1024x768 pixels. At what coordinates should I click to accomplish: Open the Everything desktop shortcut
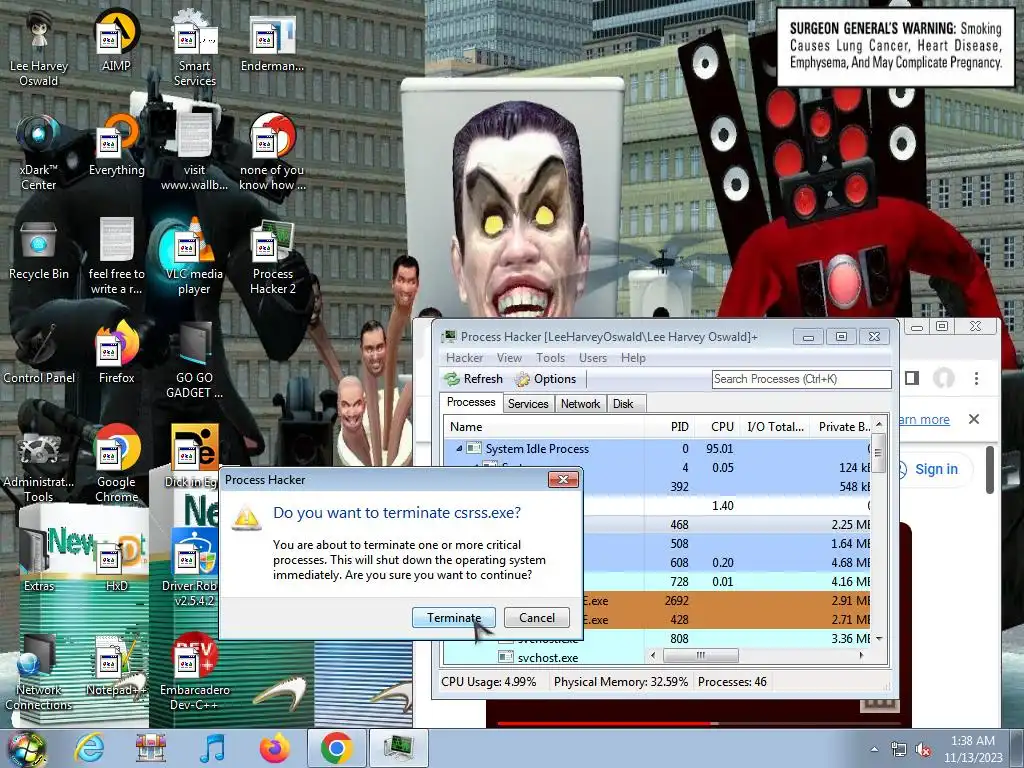pos(116,146)
